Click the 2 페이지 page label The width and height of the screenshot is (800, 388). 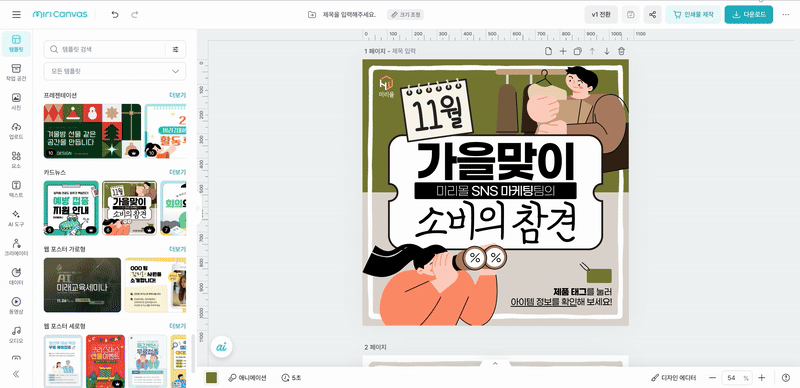click(x=375, y=347)
